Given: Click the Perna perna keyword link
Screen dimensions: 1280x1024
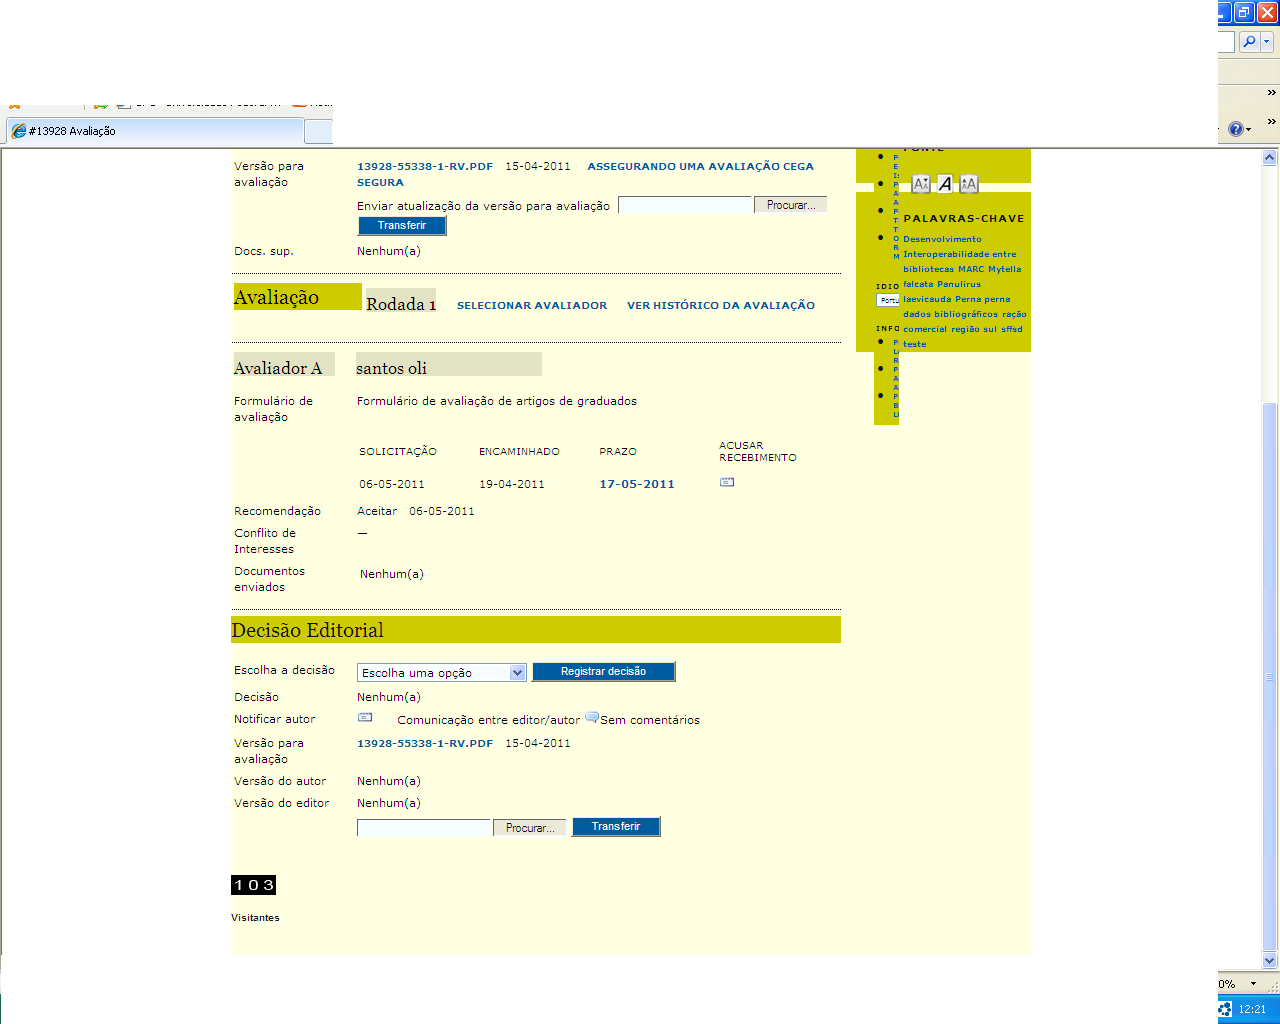Looking at the screenshot, I should pos(982,299).
